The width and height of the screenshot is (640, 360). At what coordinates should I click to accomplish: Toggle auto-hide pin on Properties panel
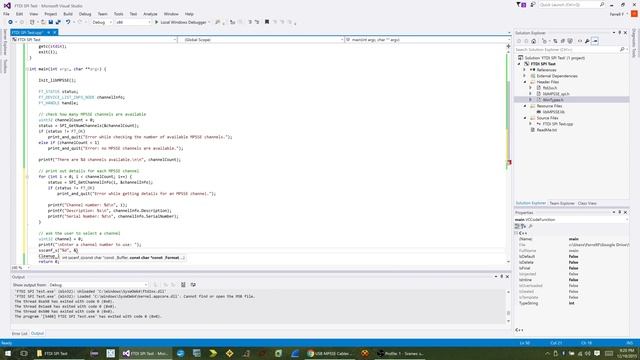(620, 213)
